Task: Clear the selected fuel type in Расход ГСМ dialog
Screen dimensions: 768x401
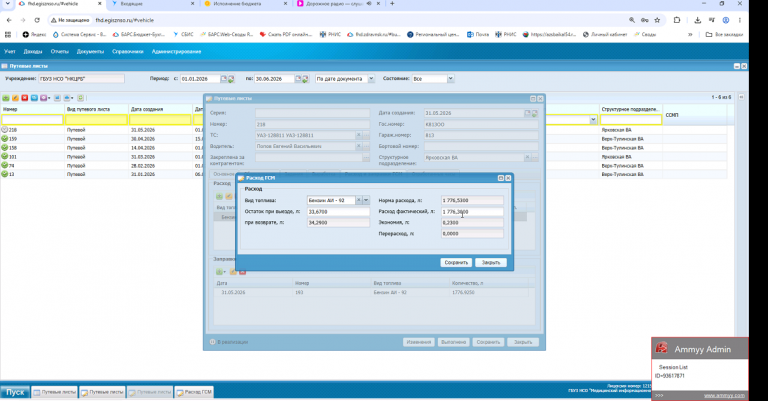Action: (x=359, y=200)
